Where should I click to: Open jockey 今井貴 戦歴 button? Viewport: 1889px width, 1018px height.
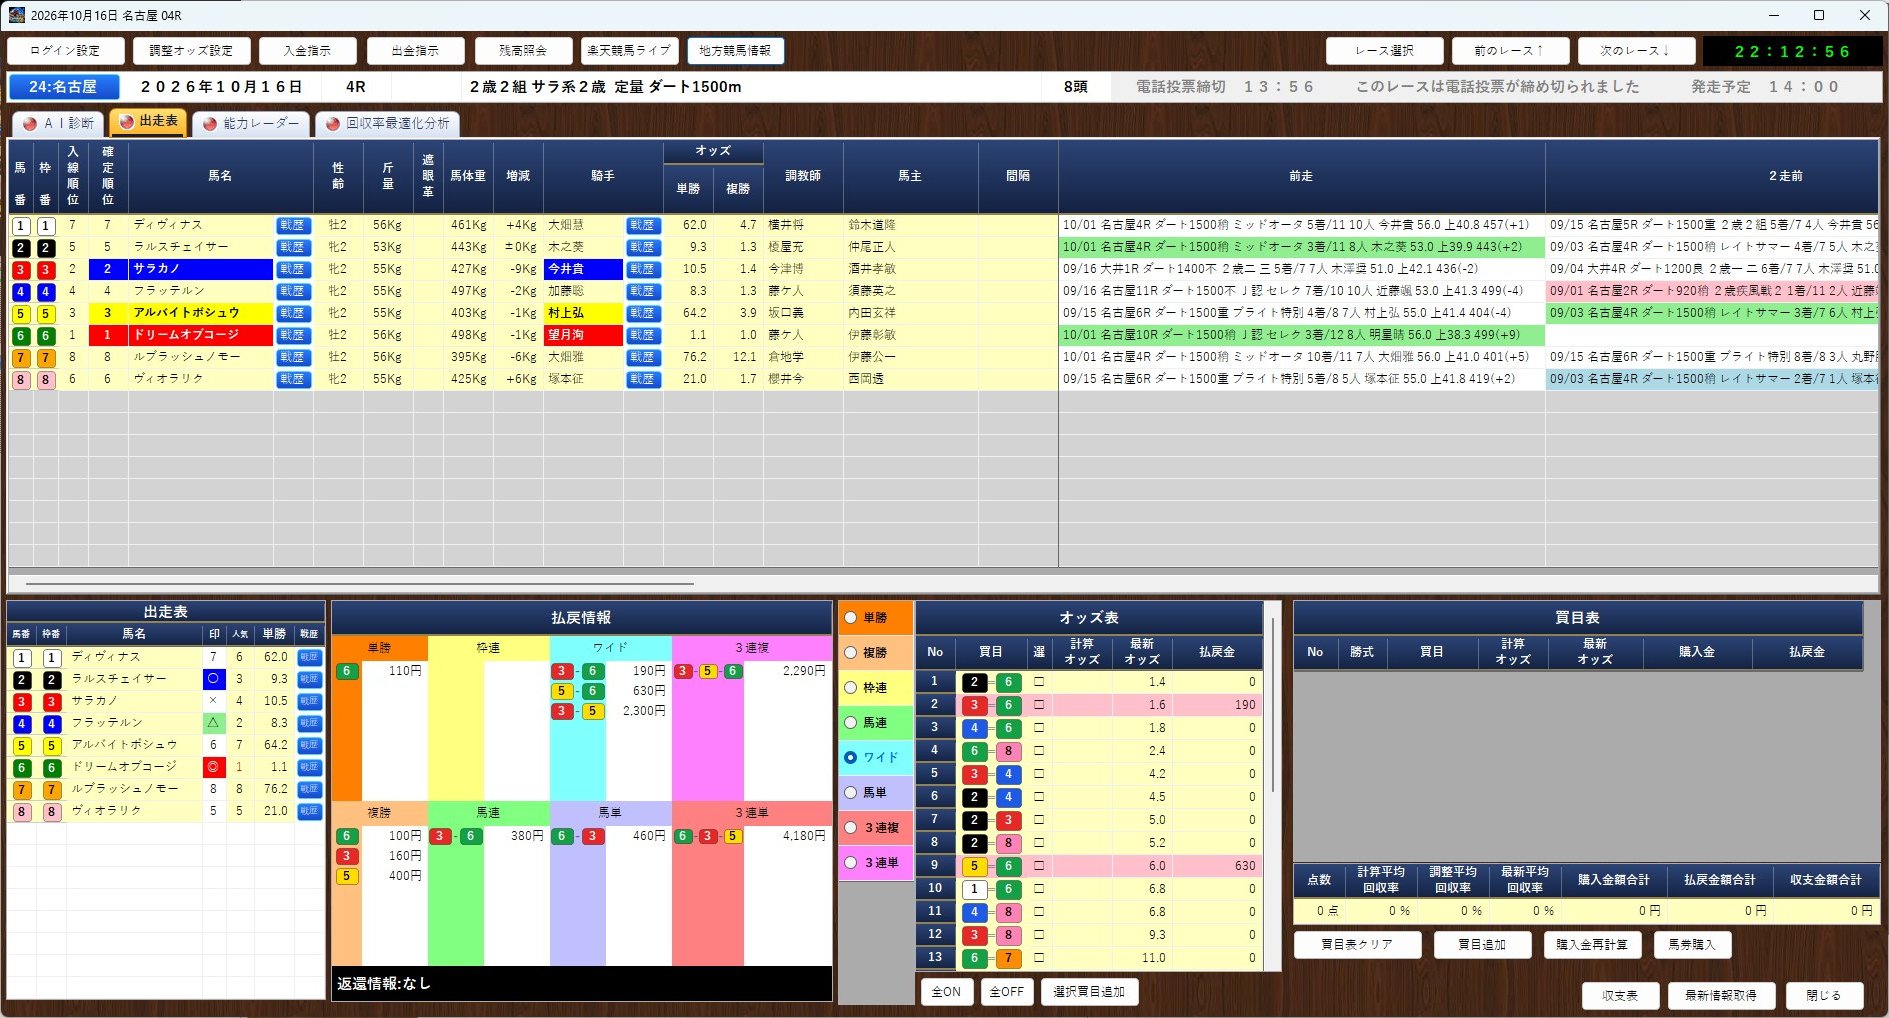[x=642, y=269]
